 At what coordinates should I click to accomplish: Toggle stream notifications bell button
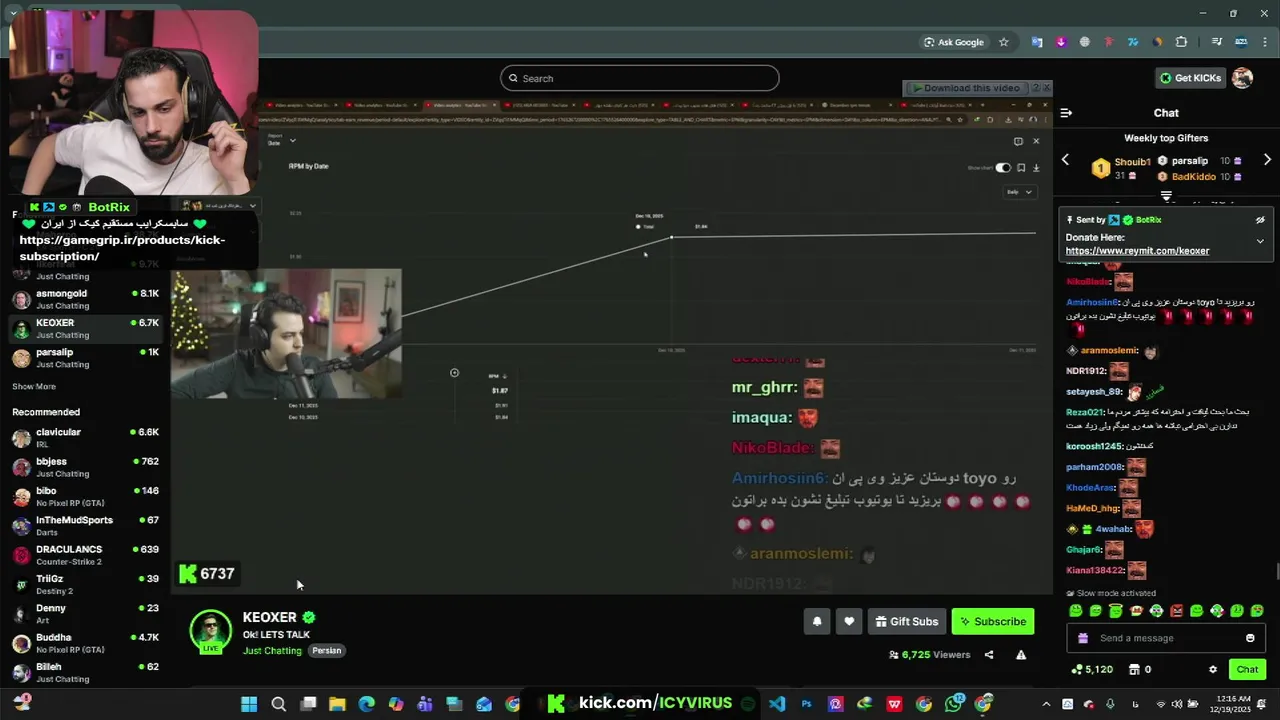817,621
